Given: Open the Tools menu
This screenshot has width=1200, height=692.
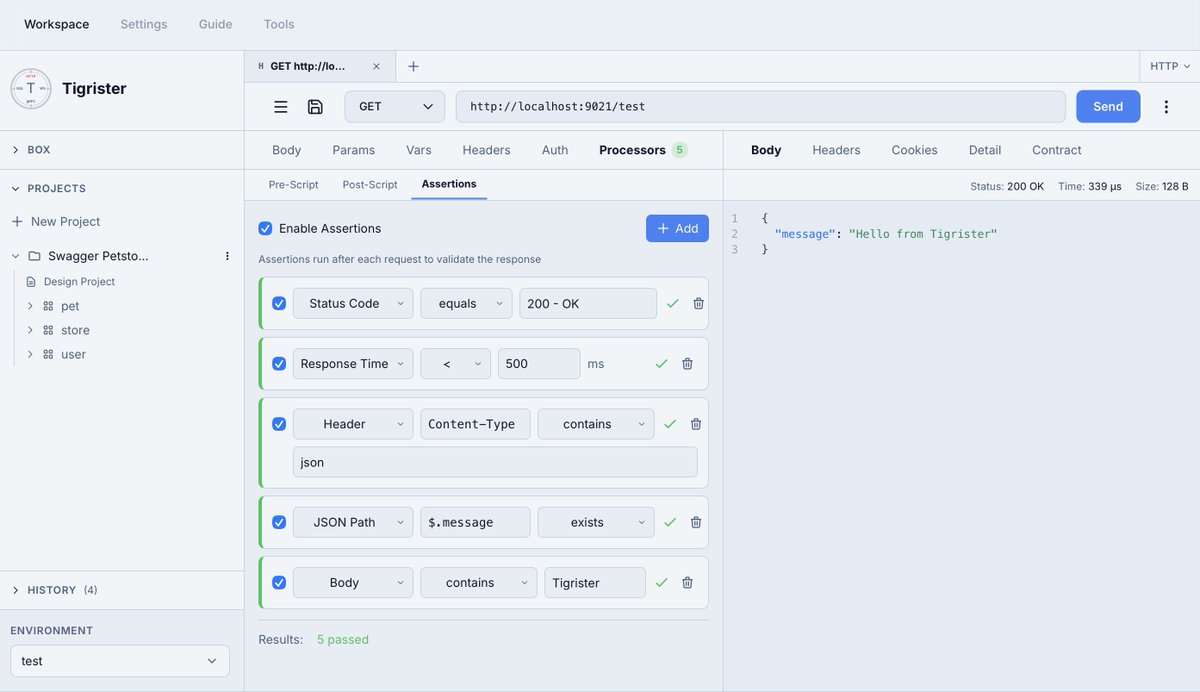Looking at the screenshot, I should pos(279,24).
